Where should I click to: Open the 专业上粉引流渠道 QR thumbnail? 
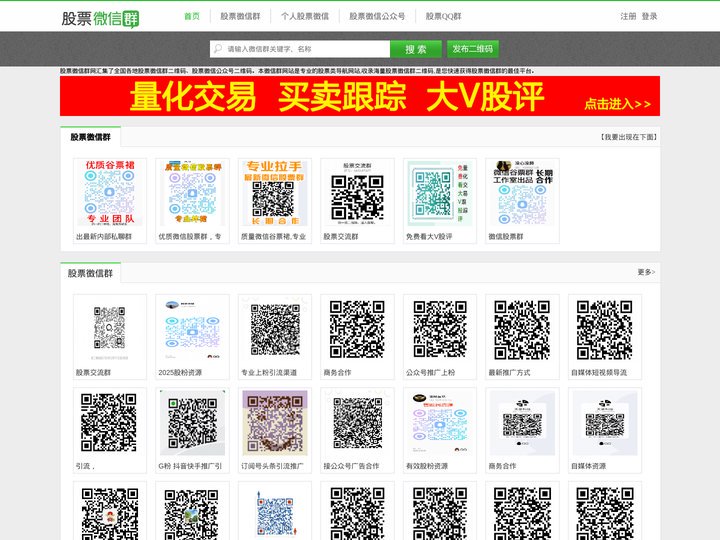tap(275, 329)
